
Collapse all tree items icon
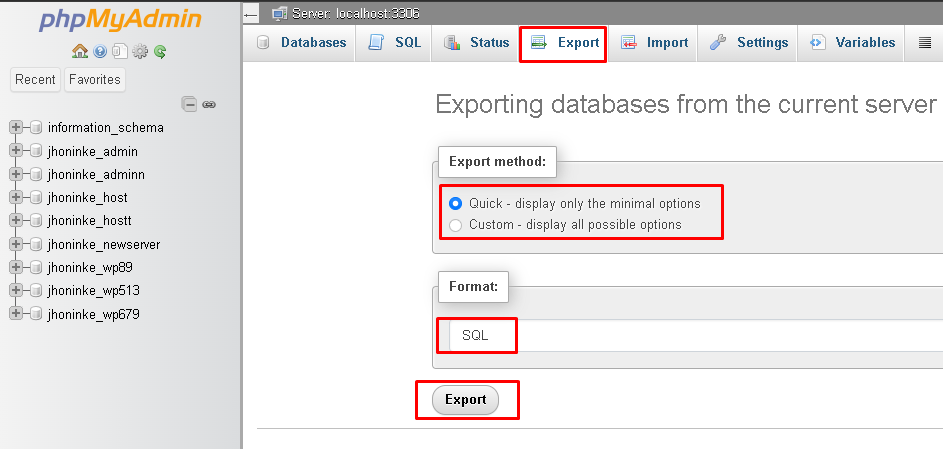click(x=189, y=105)
